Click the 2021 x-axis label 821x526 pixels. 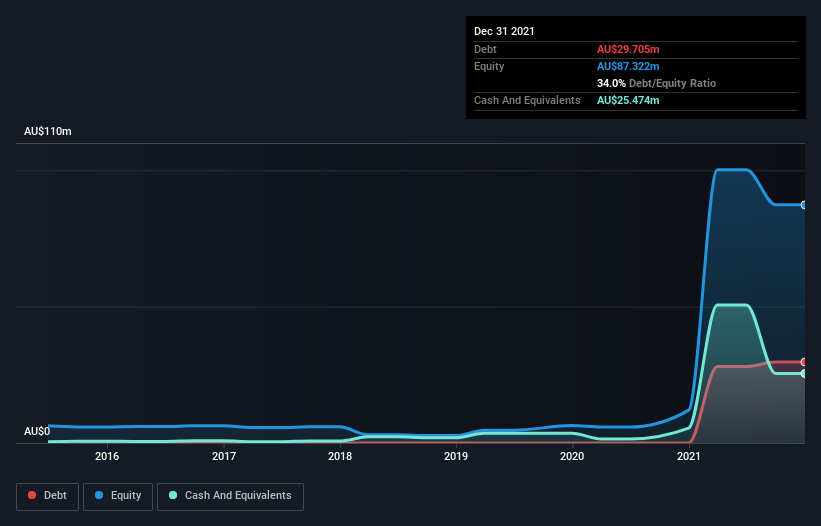[689, 456]
